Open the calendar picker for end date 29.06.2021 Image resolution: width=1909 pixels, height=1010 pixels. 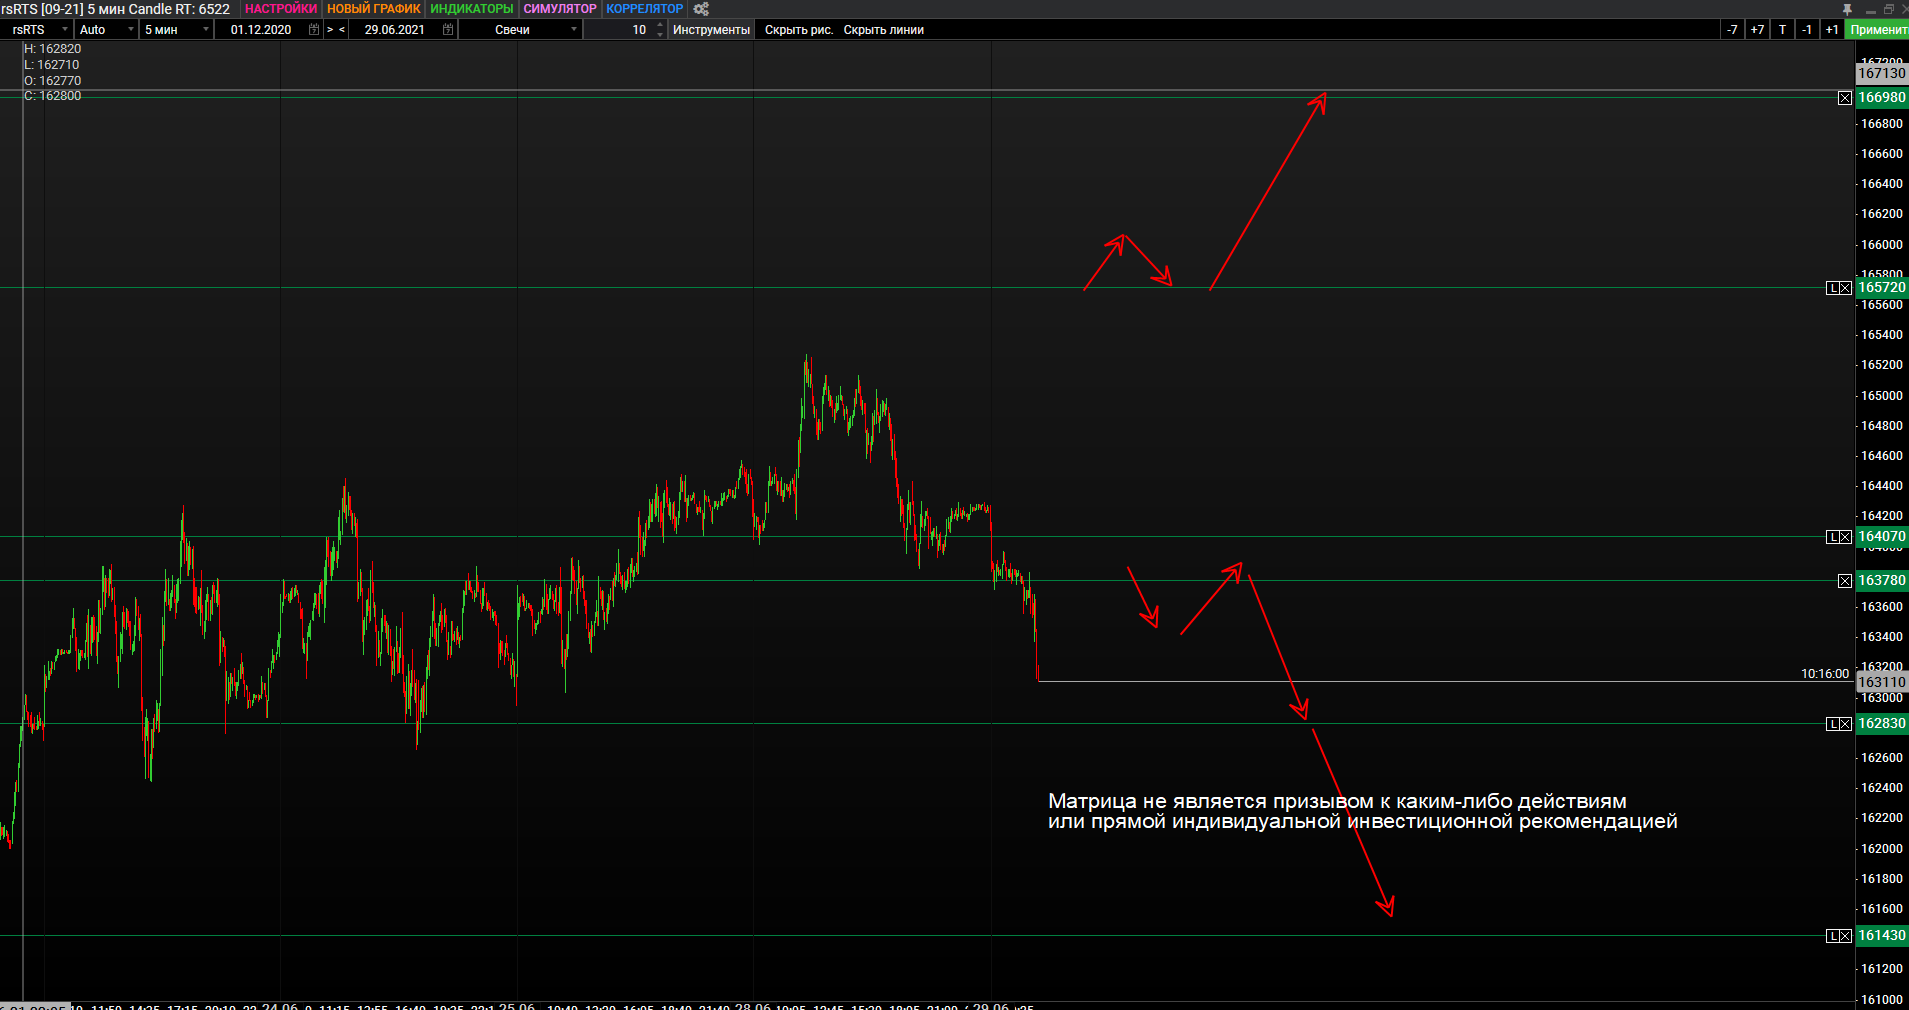[x=448, y=30]
